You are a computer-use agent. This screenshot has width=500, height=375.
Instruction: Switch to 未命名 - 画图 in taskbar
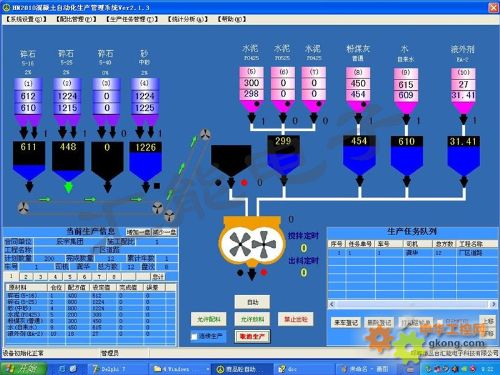click(x=368, y=369)
